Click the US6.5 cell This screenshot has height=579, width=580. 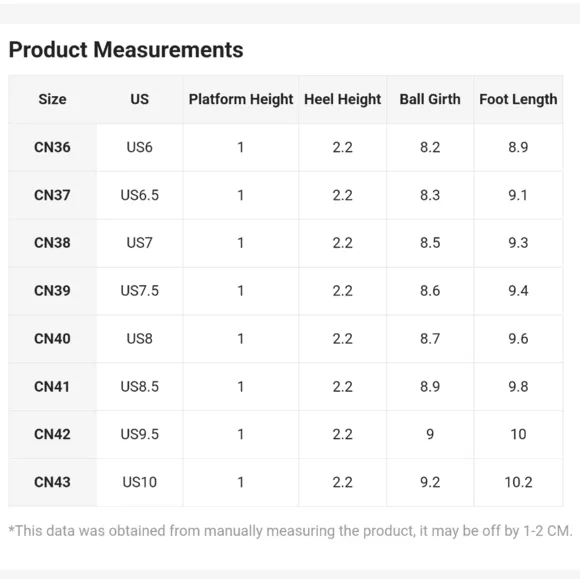click(x=139, y=195)
